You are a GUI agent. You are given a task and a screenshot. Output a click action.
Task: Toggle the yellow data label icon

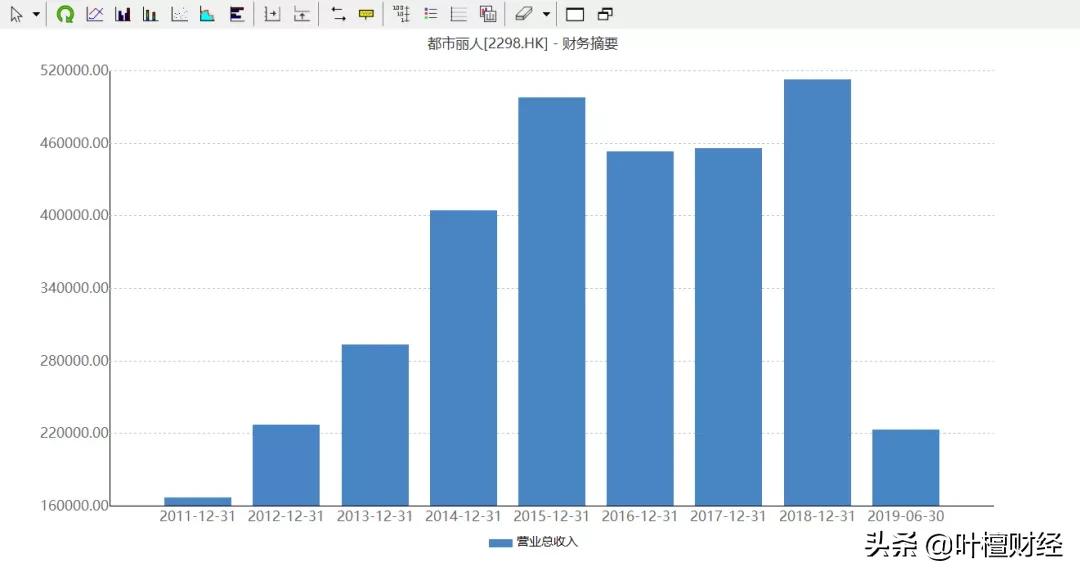click(x=366, y=14)
